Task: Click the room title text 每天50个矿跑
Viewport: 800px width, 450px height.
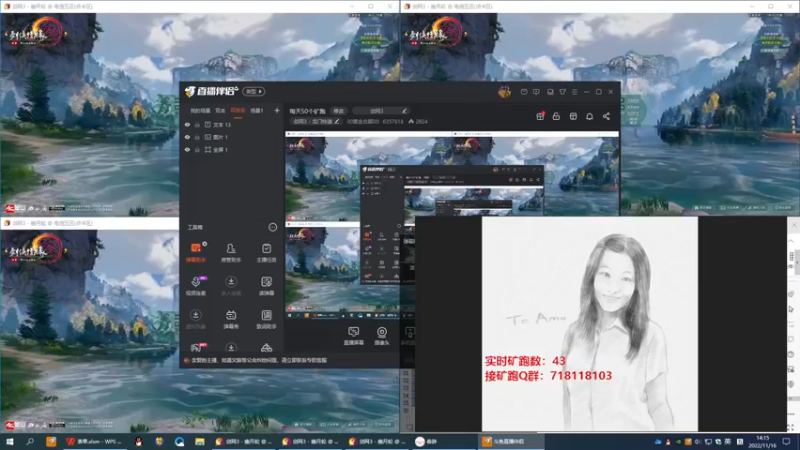Action: tap(308, 111)
